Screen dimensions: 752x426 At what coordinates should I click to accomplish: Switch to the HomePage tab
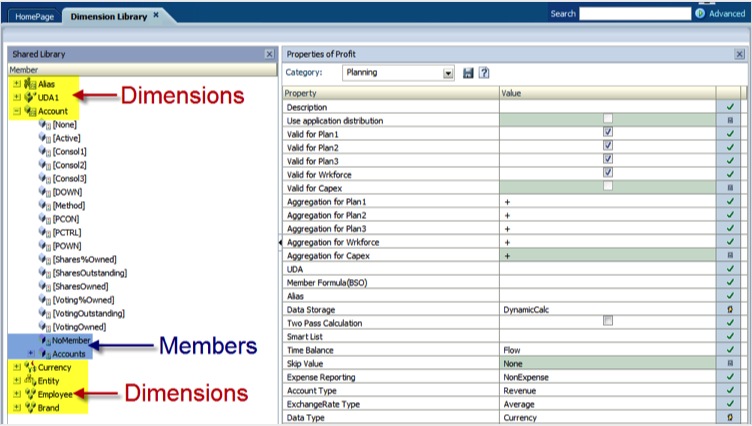tap(35, 16)
